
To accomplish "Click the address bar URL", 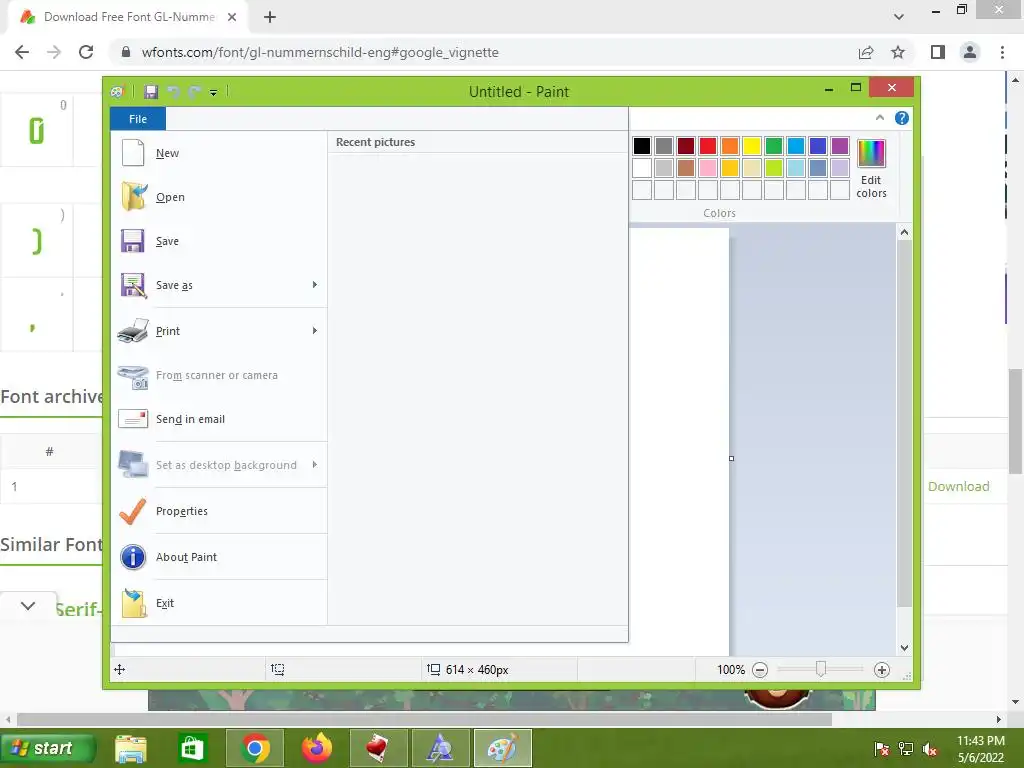I will click(x=320, y=52).
